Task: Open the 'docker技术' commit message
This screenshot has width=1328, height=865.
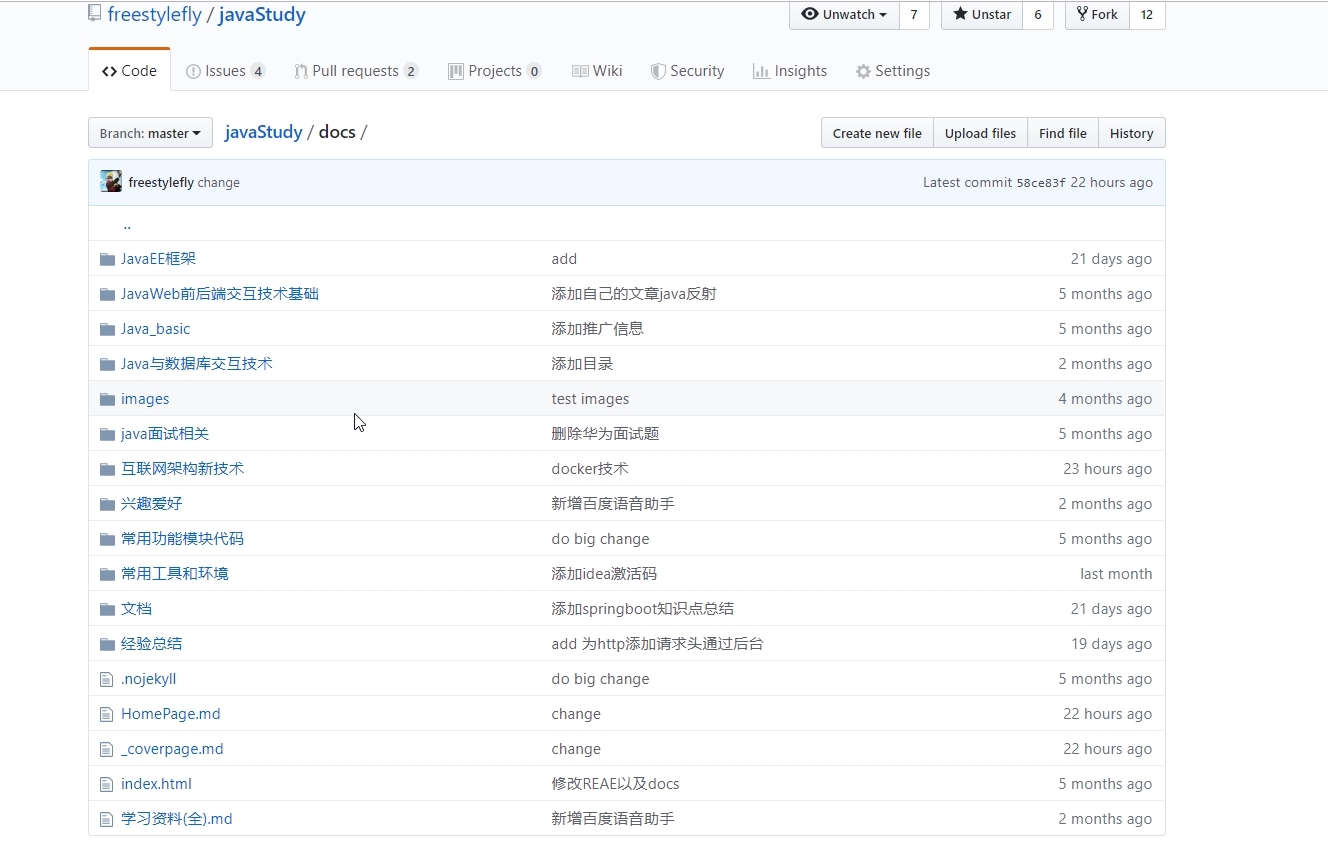Action: click(x=590, y=469)
